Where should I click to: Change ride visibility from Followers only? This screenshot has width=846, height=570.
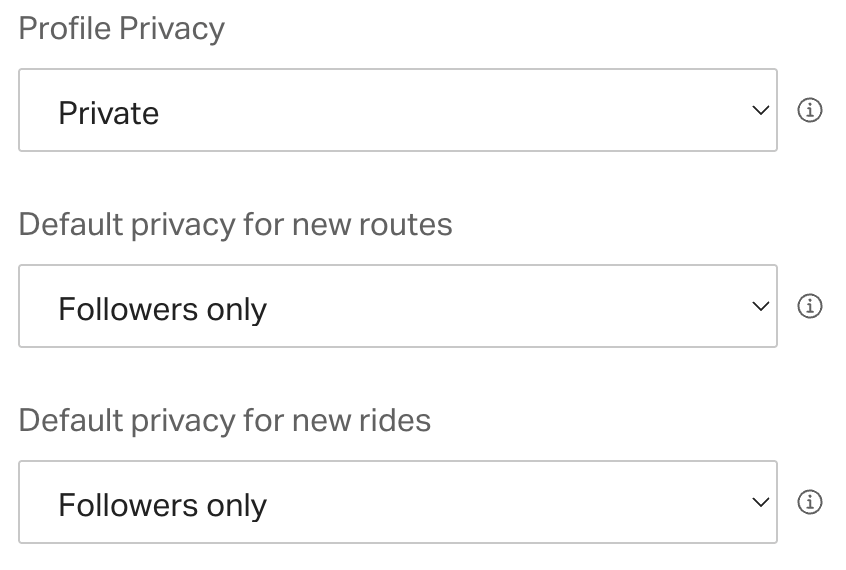click(398, 502)
